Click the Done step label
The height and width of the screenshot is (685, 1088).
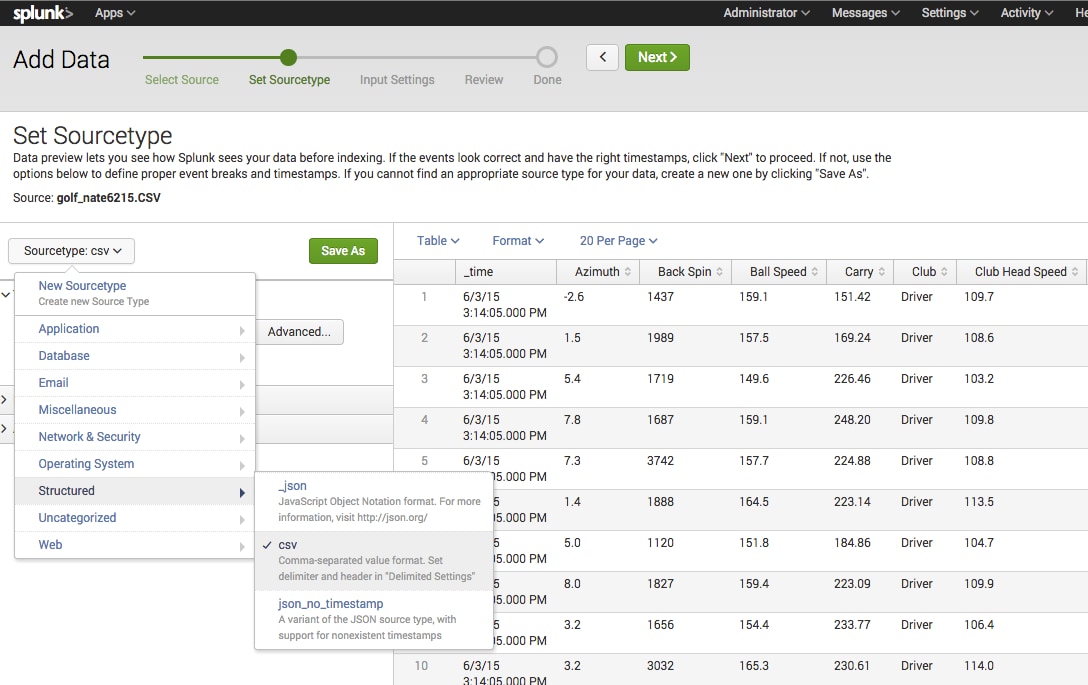547,80
